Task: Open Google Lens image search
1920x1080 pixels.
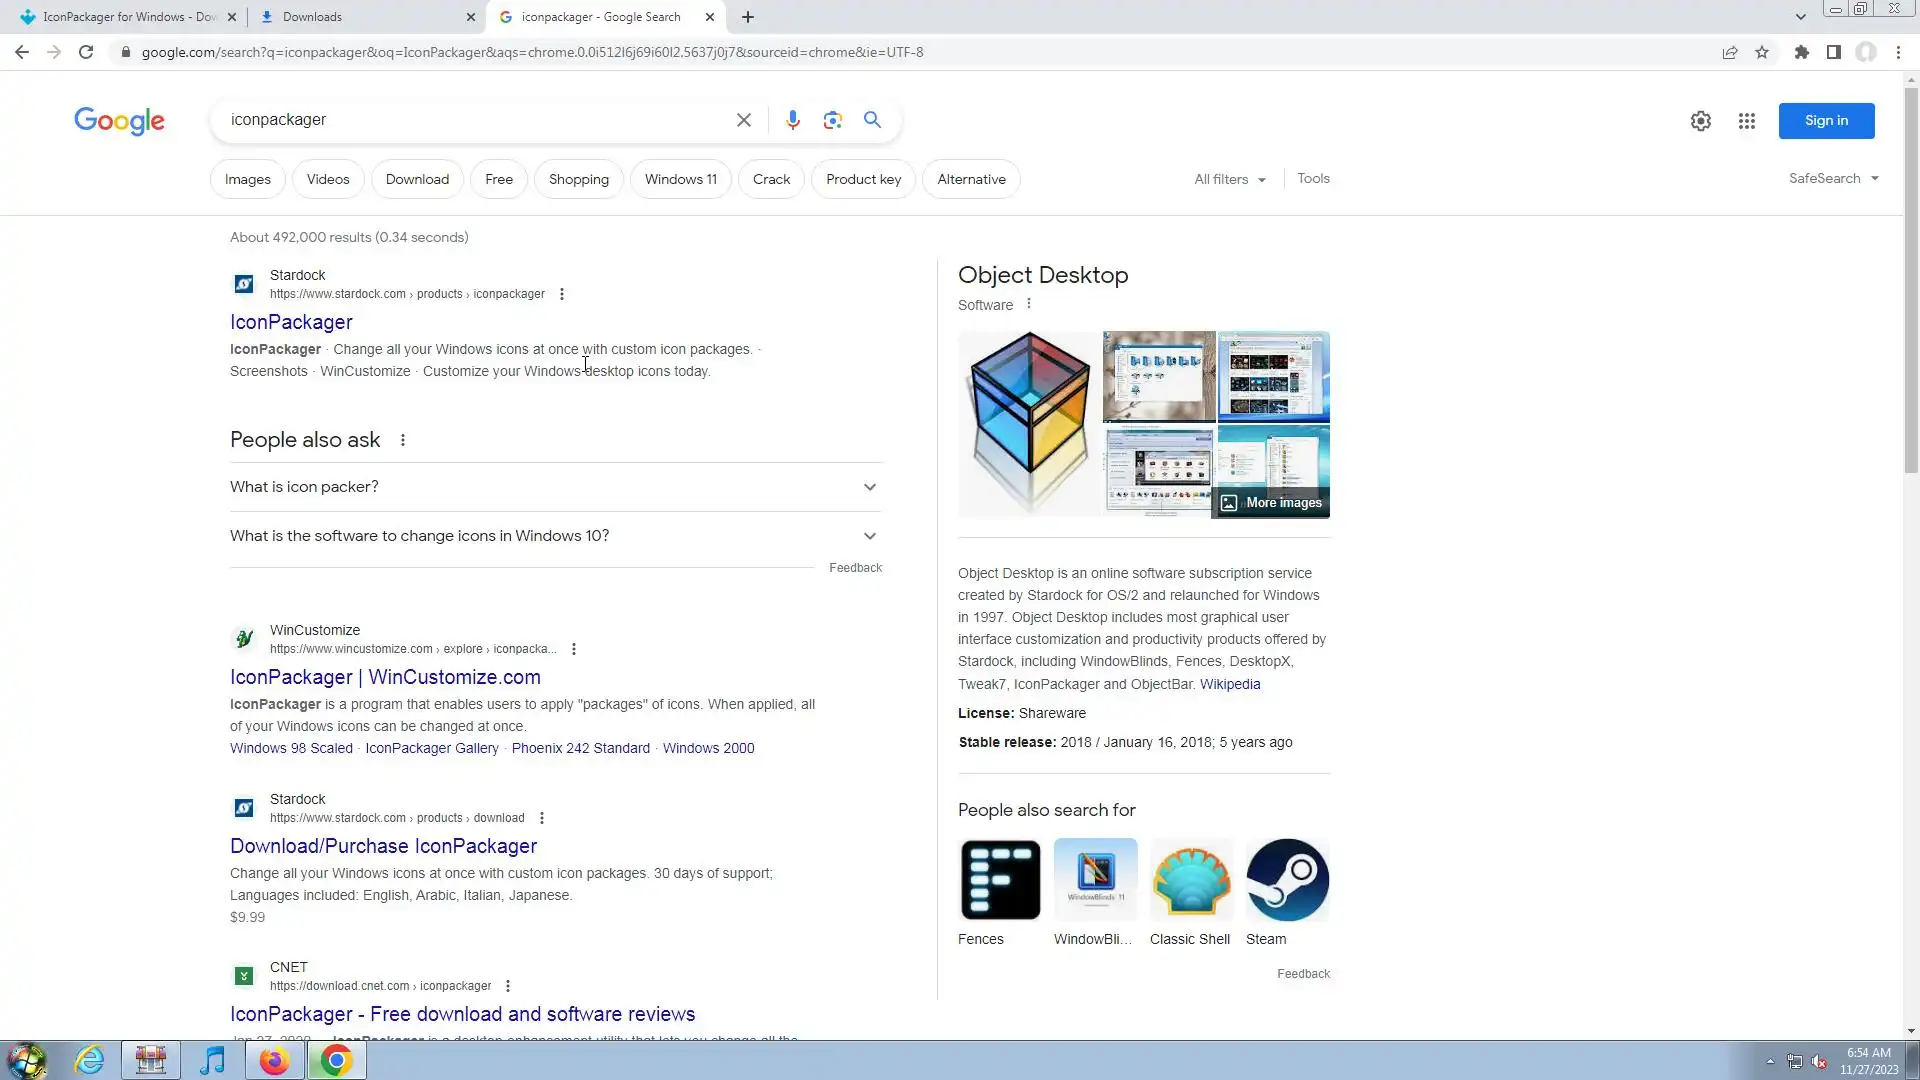Action: pyautogui.click(x=832, y=120)
